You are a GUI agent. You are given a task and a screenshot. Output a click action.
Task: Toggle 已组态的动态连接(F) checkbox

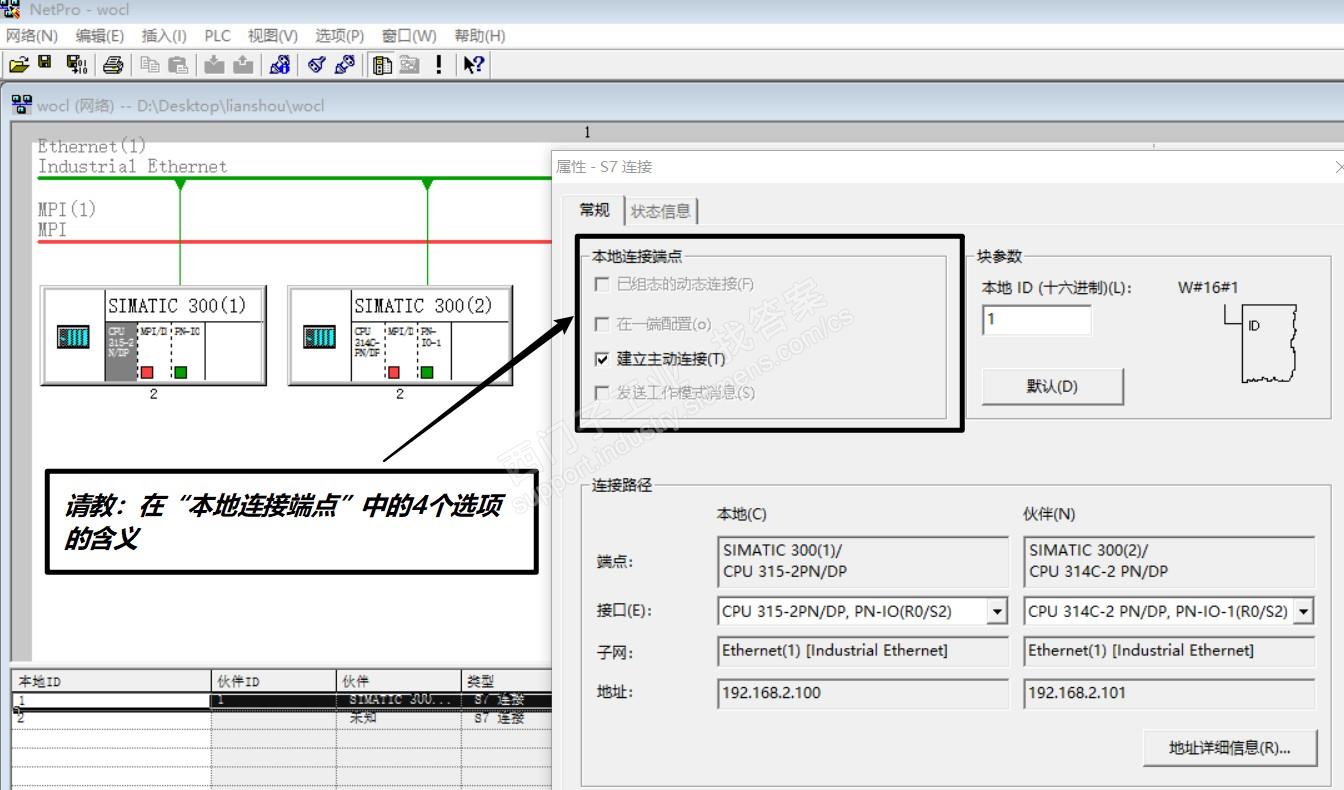tap(601, 284)
